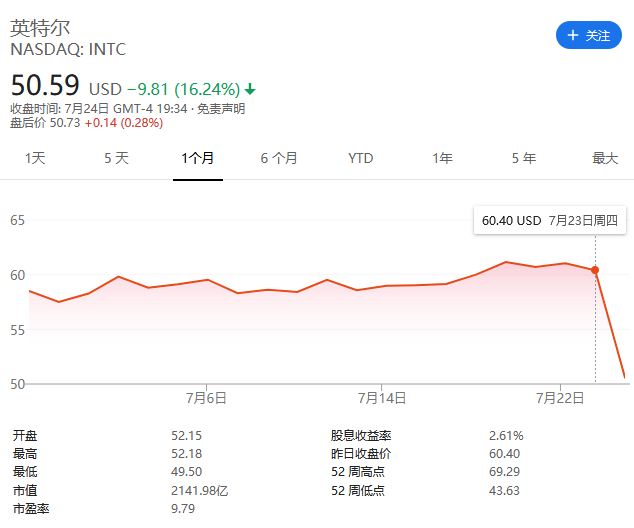634x528 pixels.
Task: Click the NASDAQ: INTC ticker text
Action: tap(68, 49)
